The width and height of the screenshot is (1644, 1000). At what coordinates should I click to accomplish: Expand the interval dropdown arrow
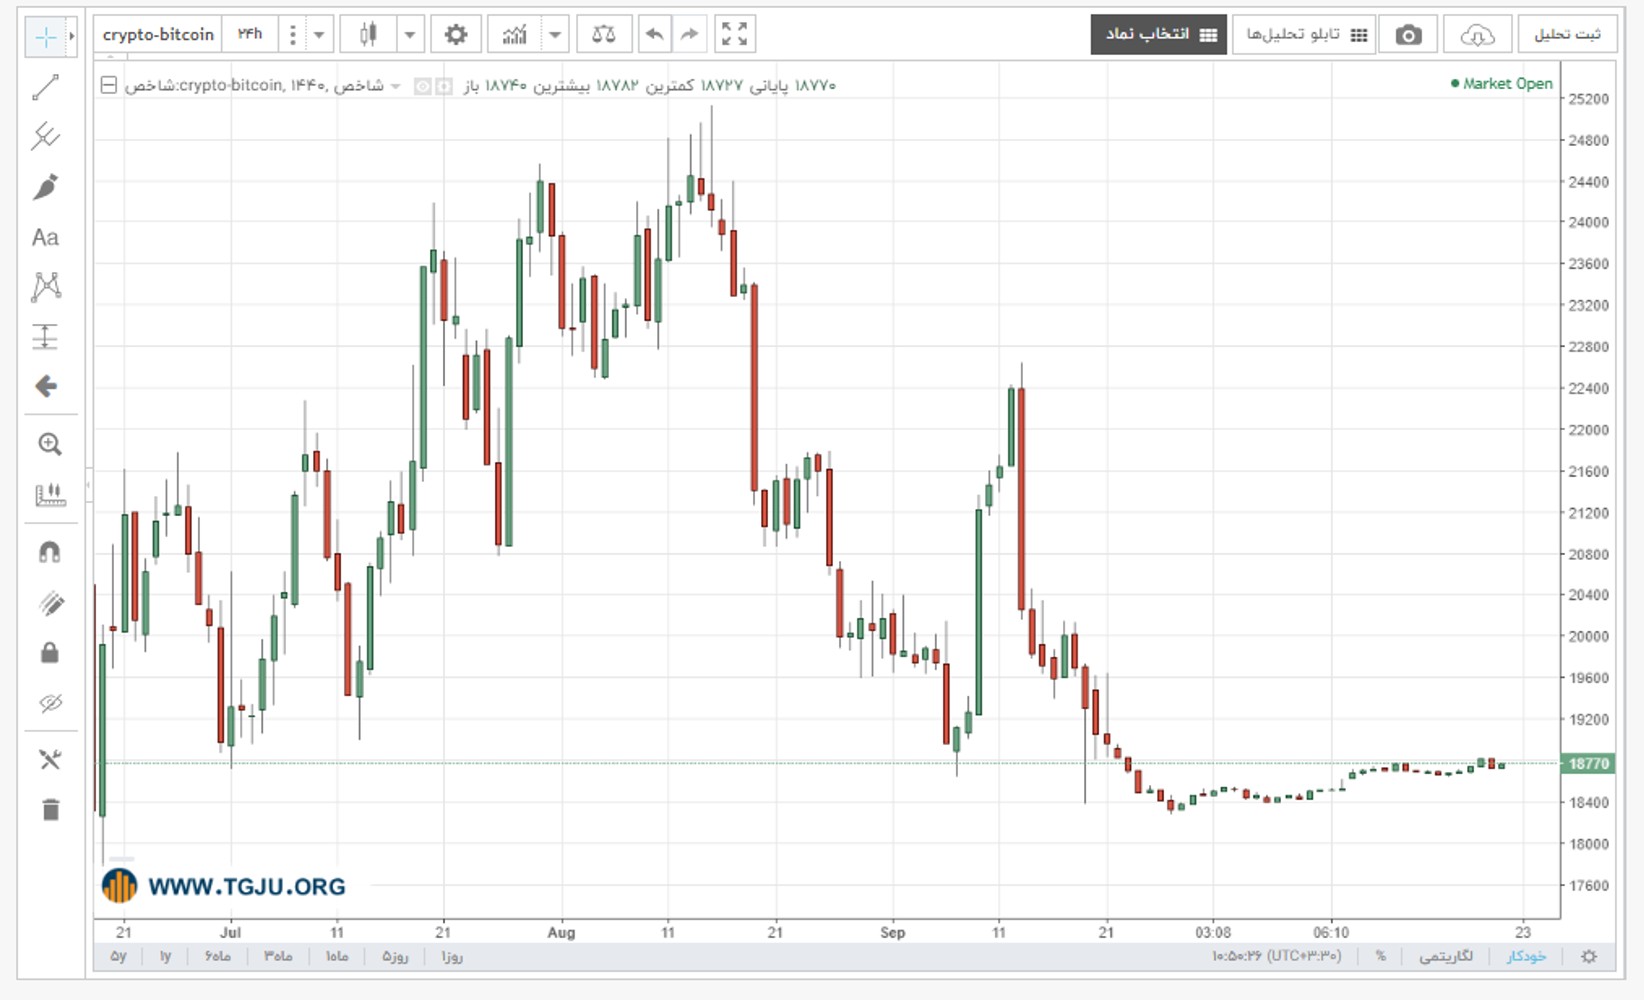pyautogui.click(x=319, y=35)
